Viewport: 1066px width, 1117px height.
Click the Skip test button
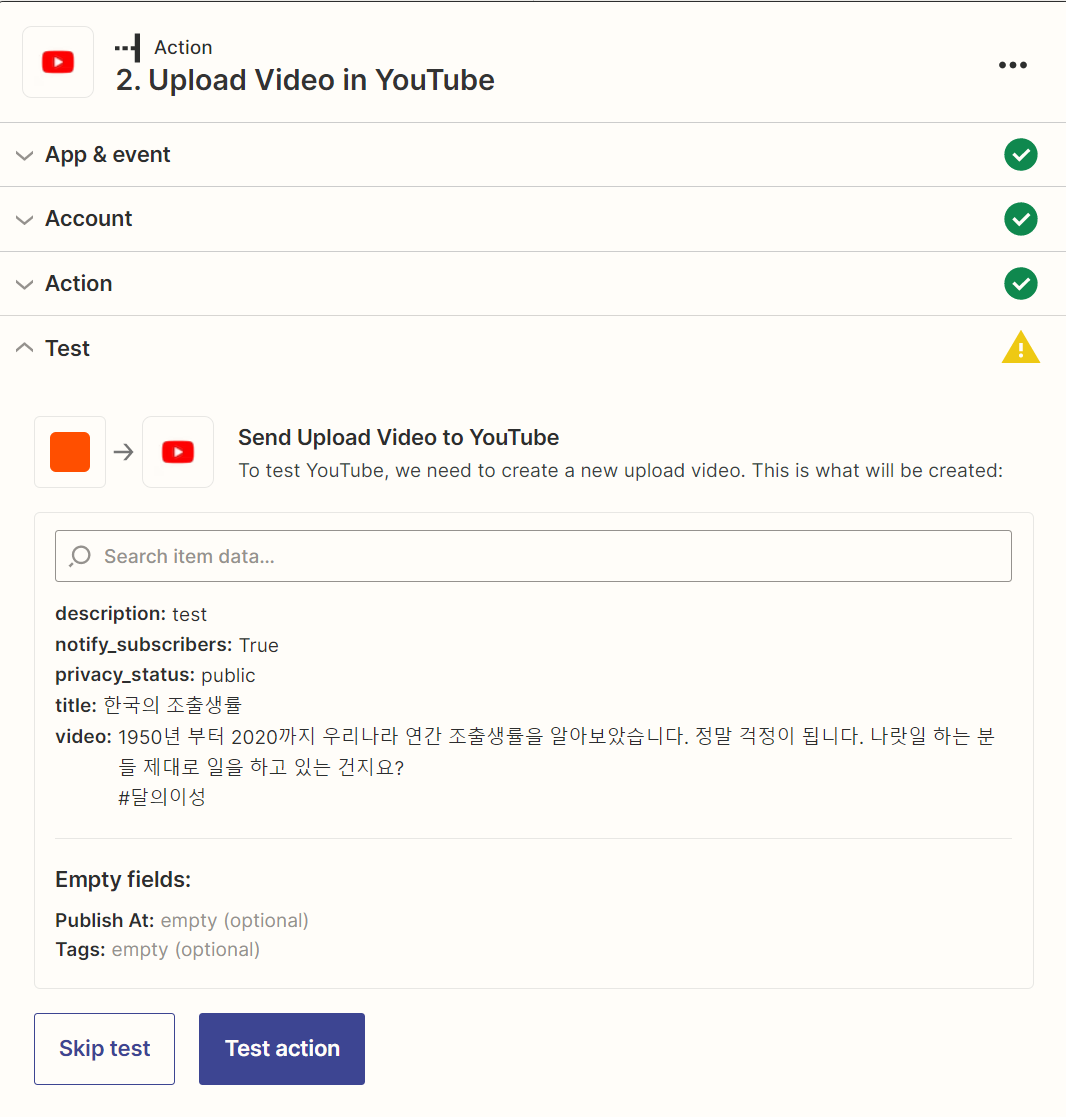104,1049
